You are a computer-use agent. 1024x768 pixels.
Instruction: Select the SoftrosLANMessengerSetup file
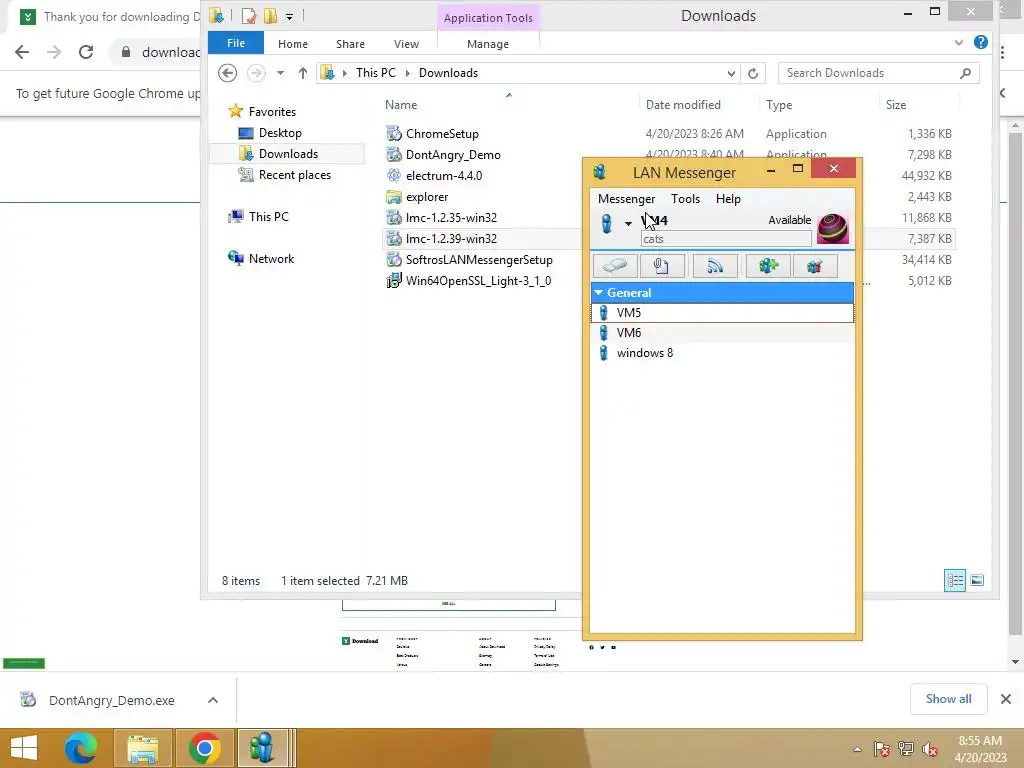(x=479, y=259)
